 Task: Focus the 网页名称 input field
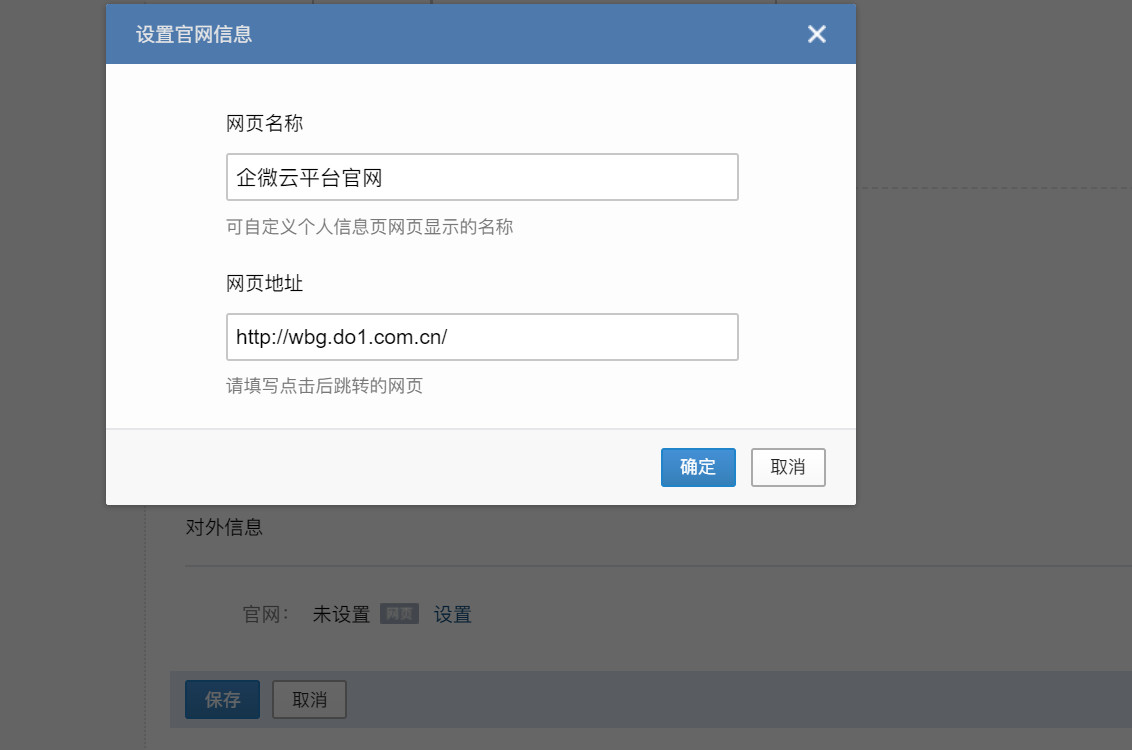click(482, 177)
